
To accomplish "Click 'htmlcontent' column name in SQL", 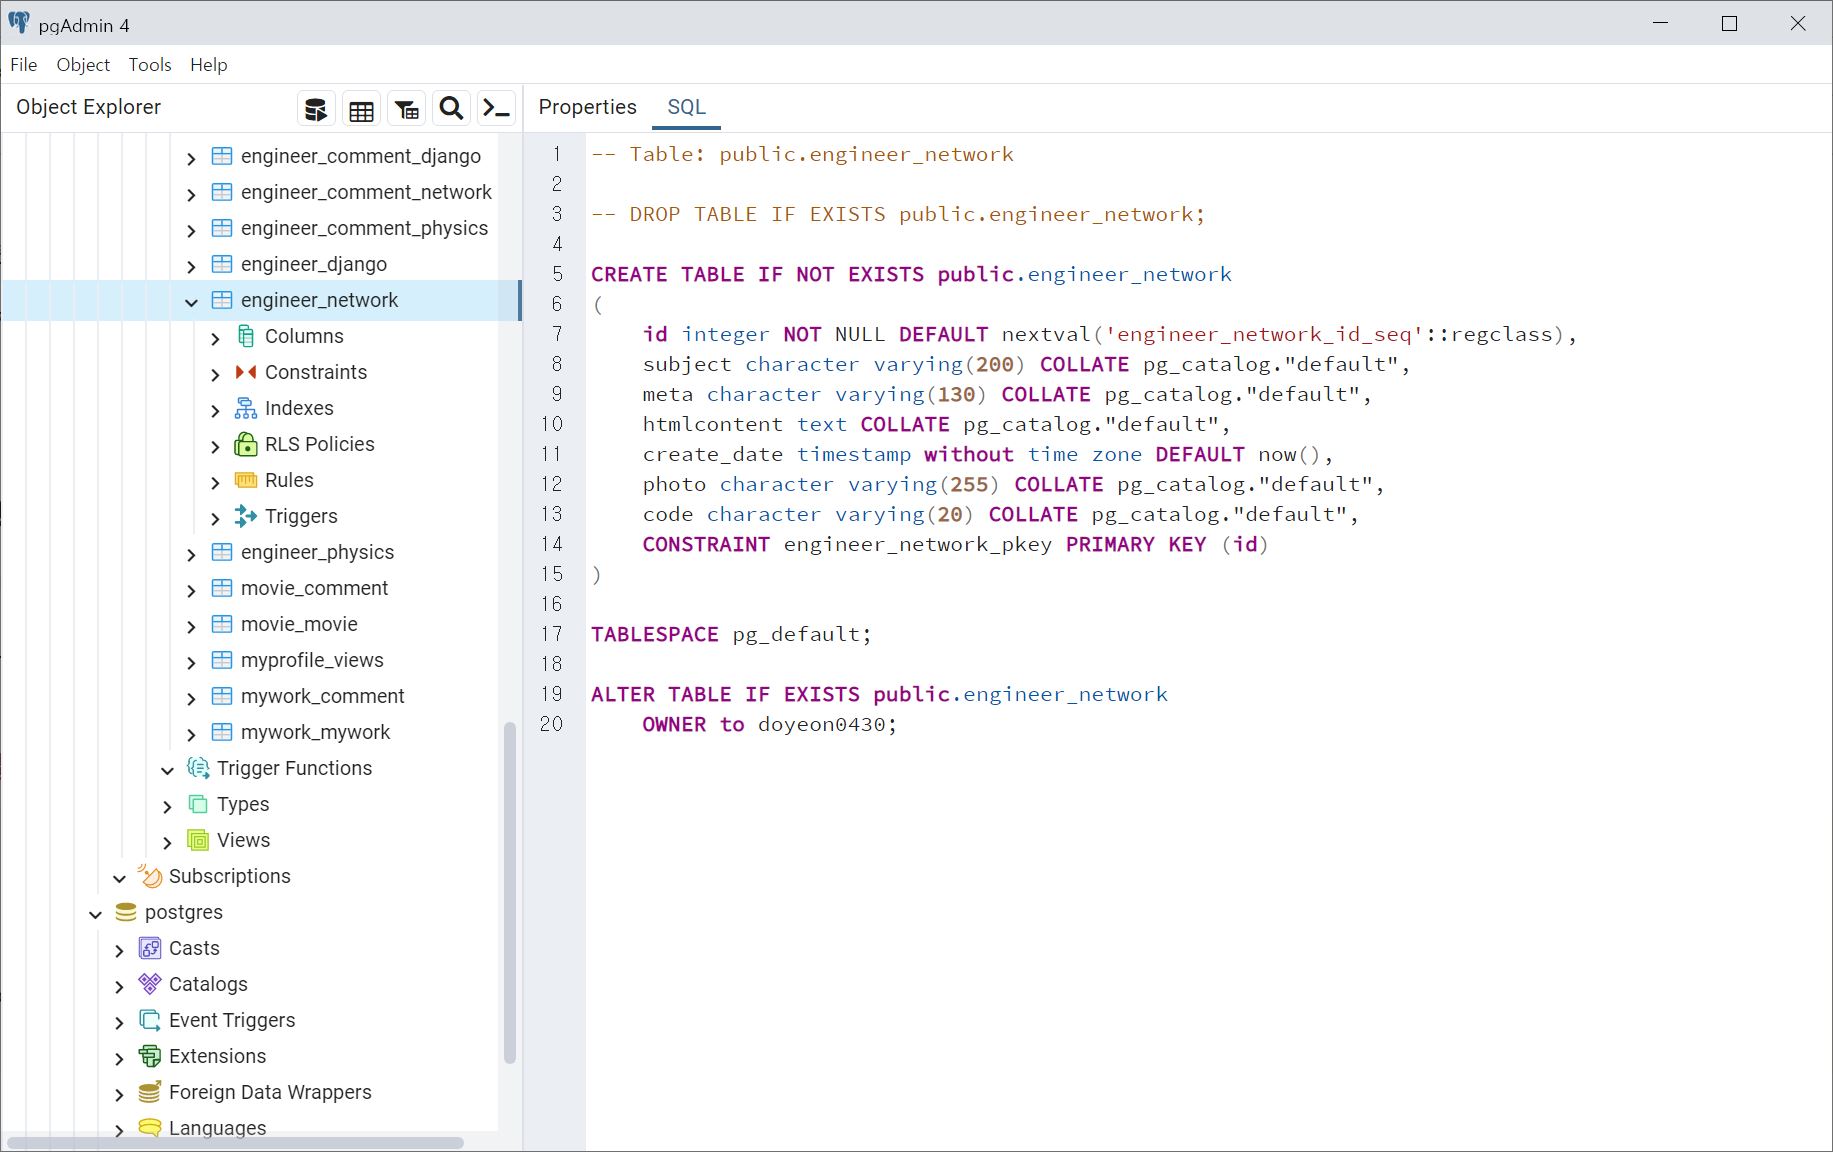I will [x=712, y=424].
